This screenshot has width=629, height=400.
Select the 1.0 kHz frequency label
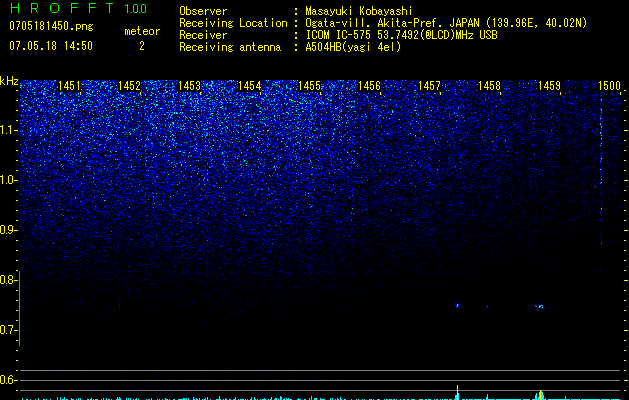coord(8,180)
